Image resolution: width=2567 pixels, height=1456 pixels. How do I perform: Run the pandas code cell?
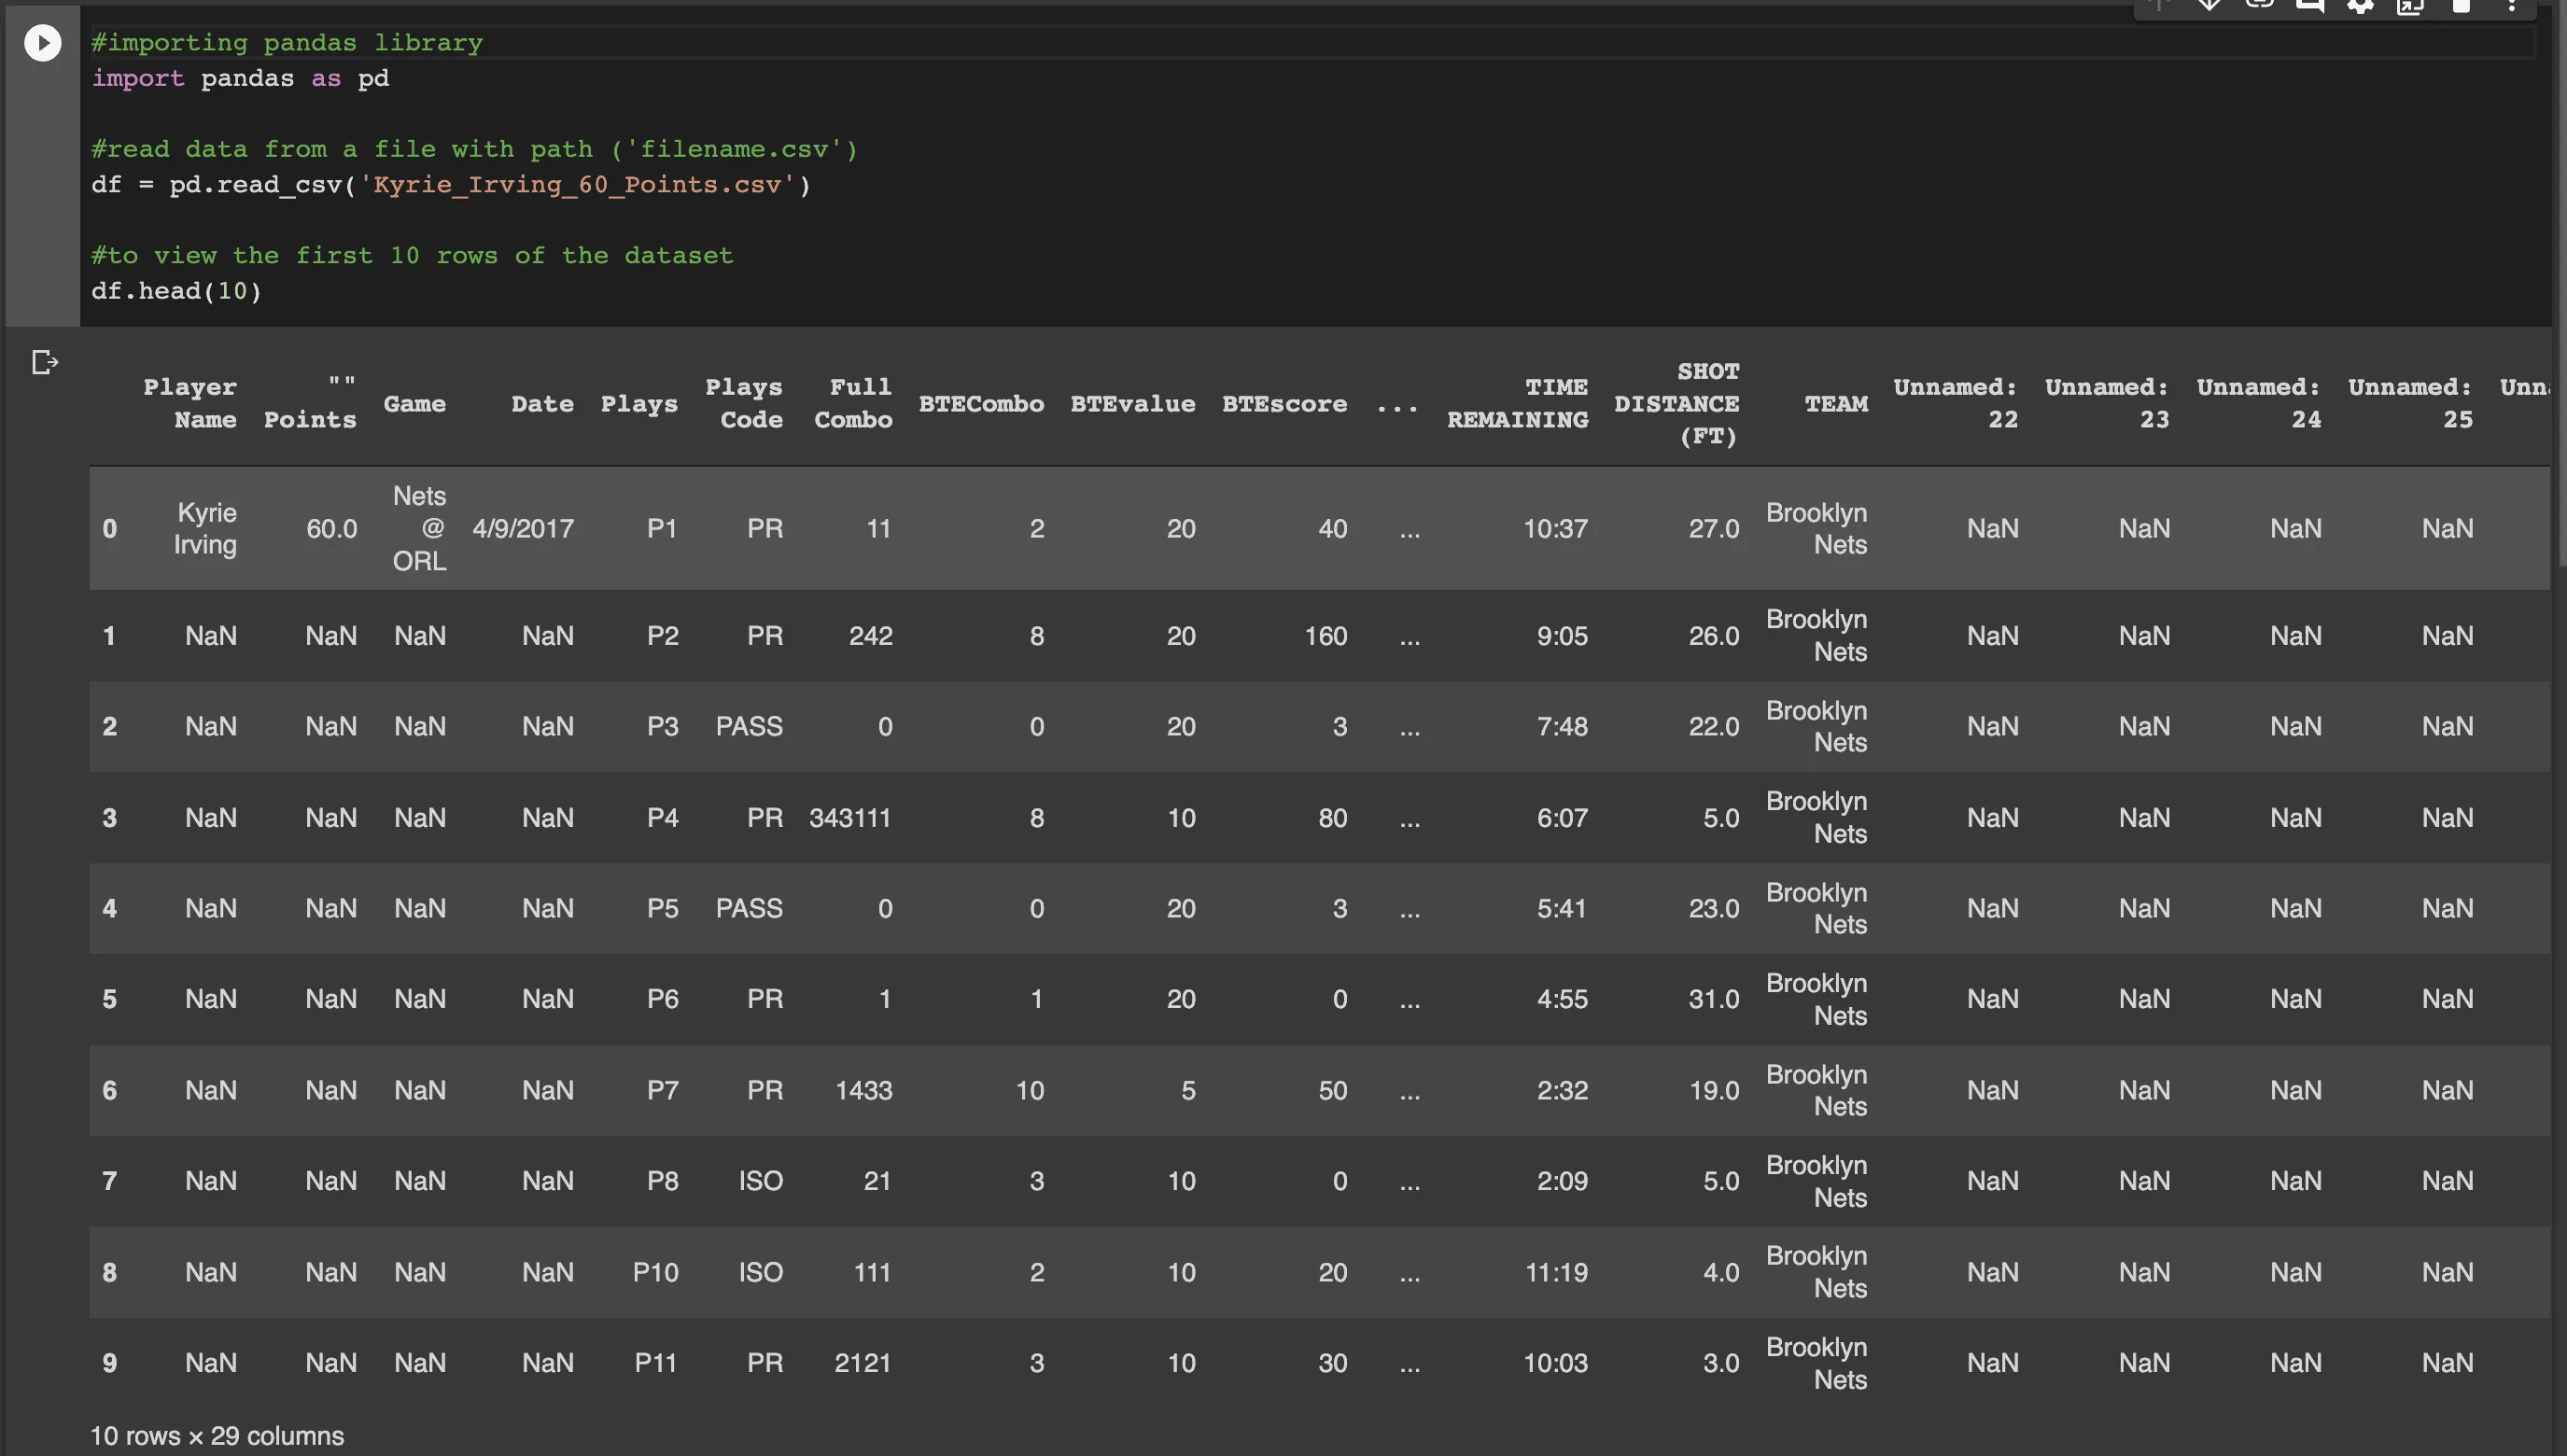42,43
